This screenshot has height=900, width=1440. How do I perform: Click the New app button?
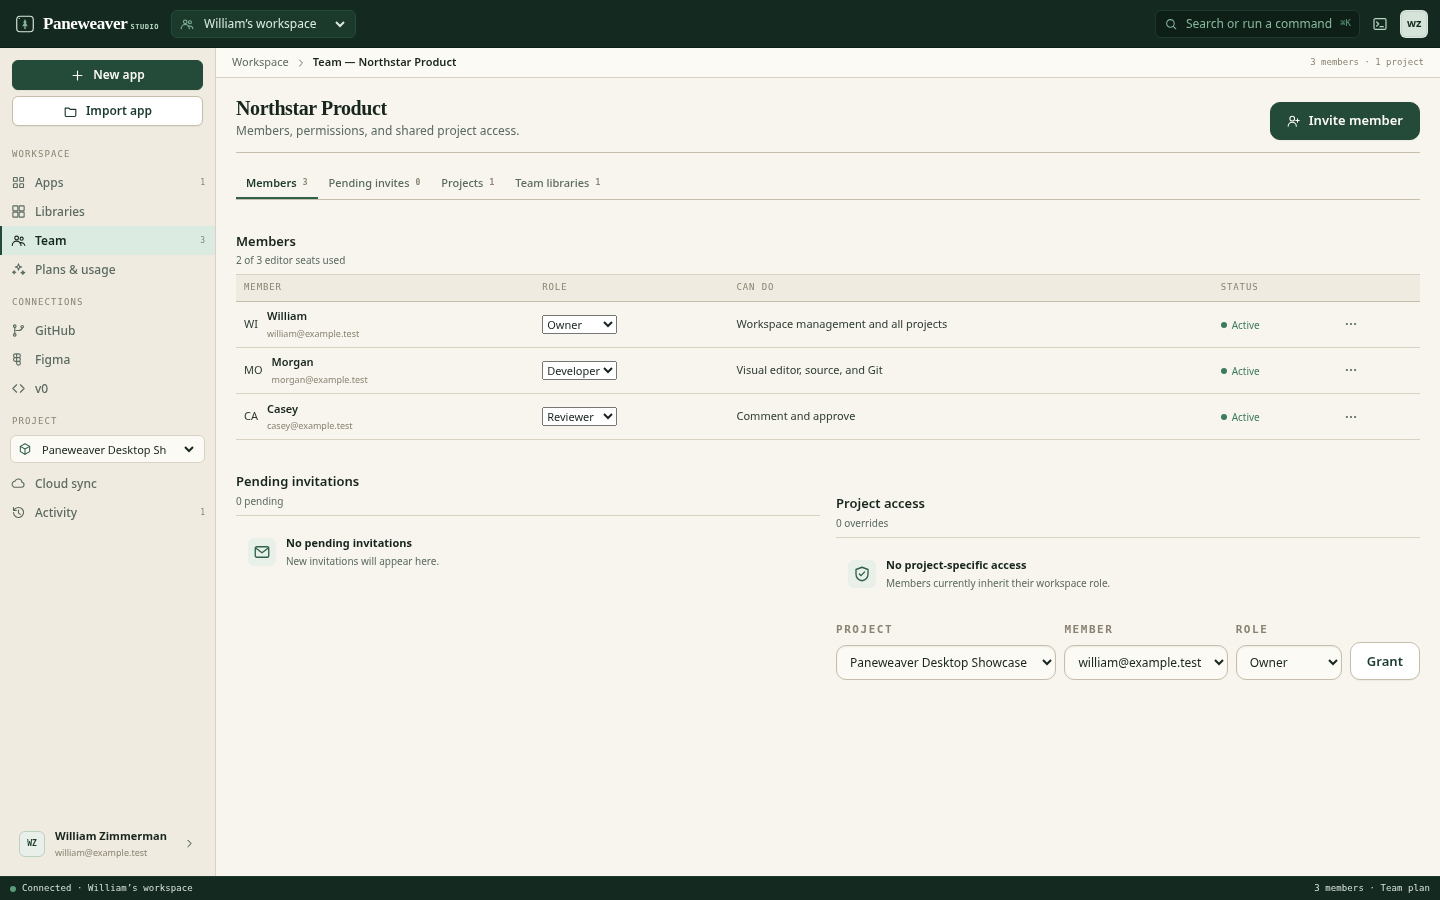[x=107, y=75]
